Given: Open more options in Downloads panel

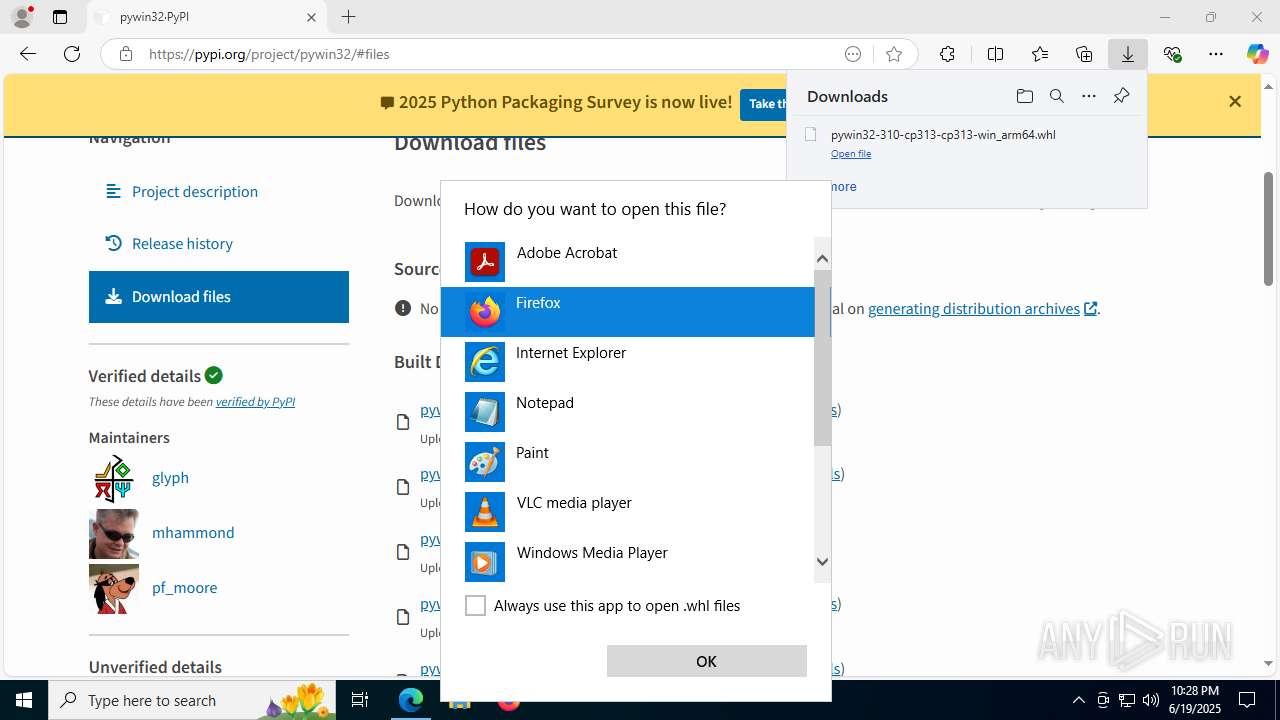Looking at the screenshot, I should tap(1089, 96).
